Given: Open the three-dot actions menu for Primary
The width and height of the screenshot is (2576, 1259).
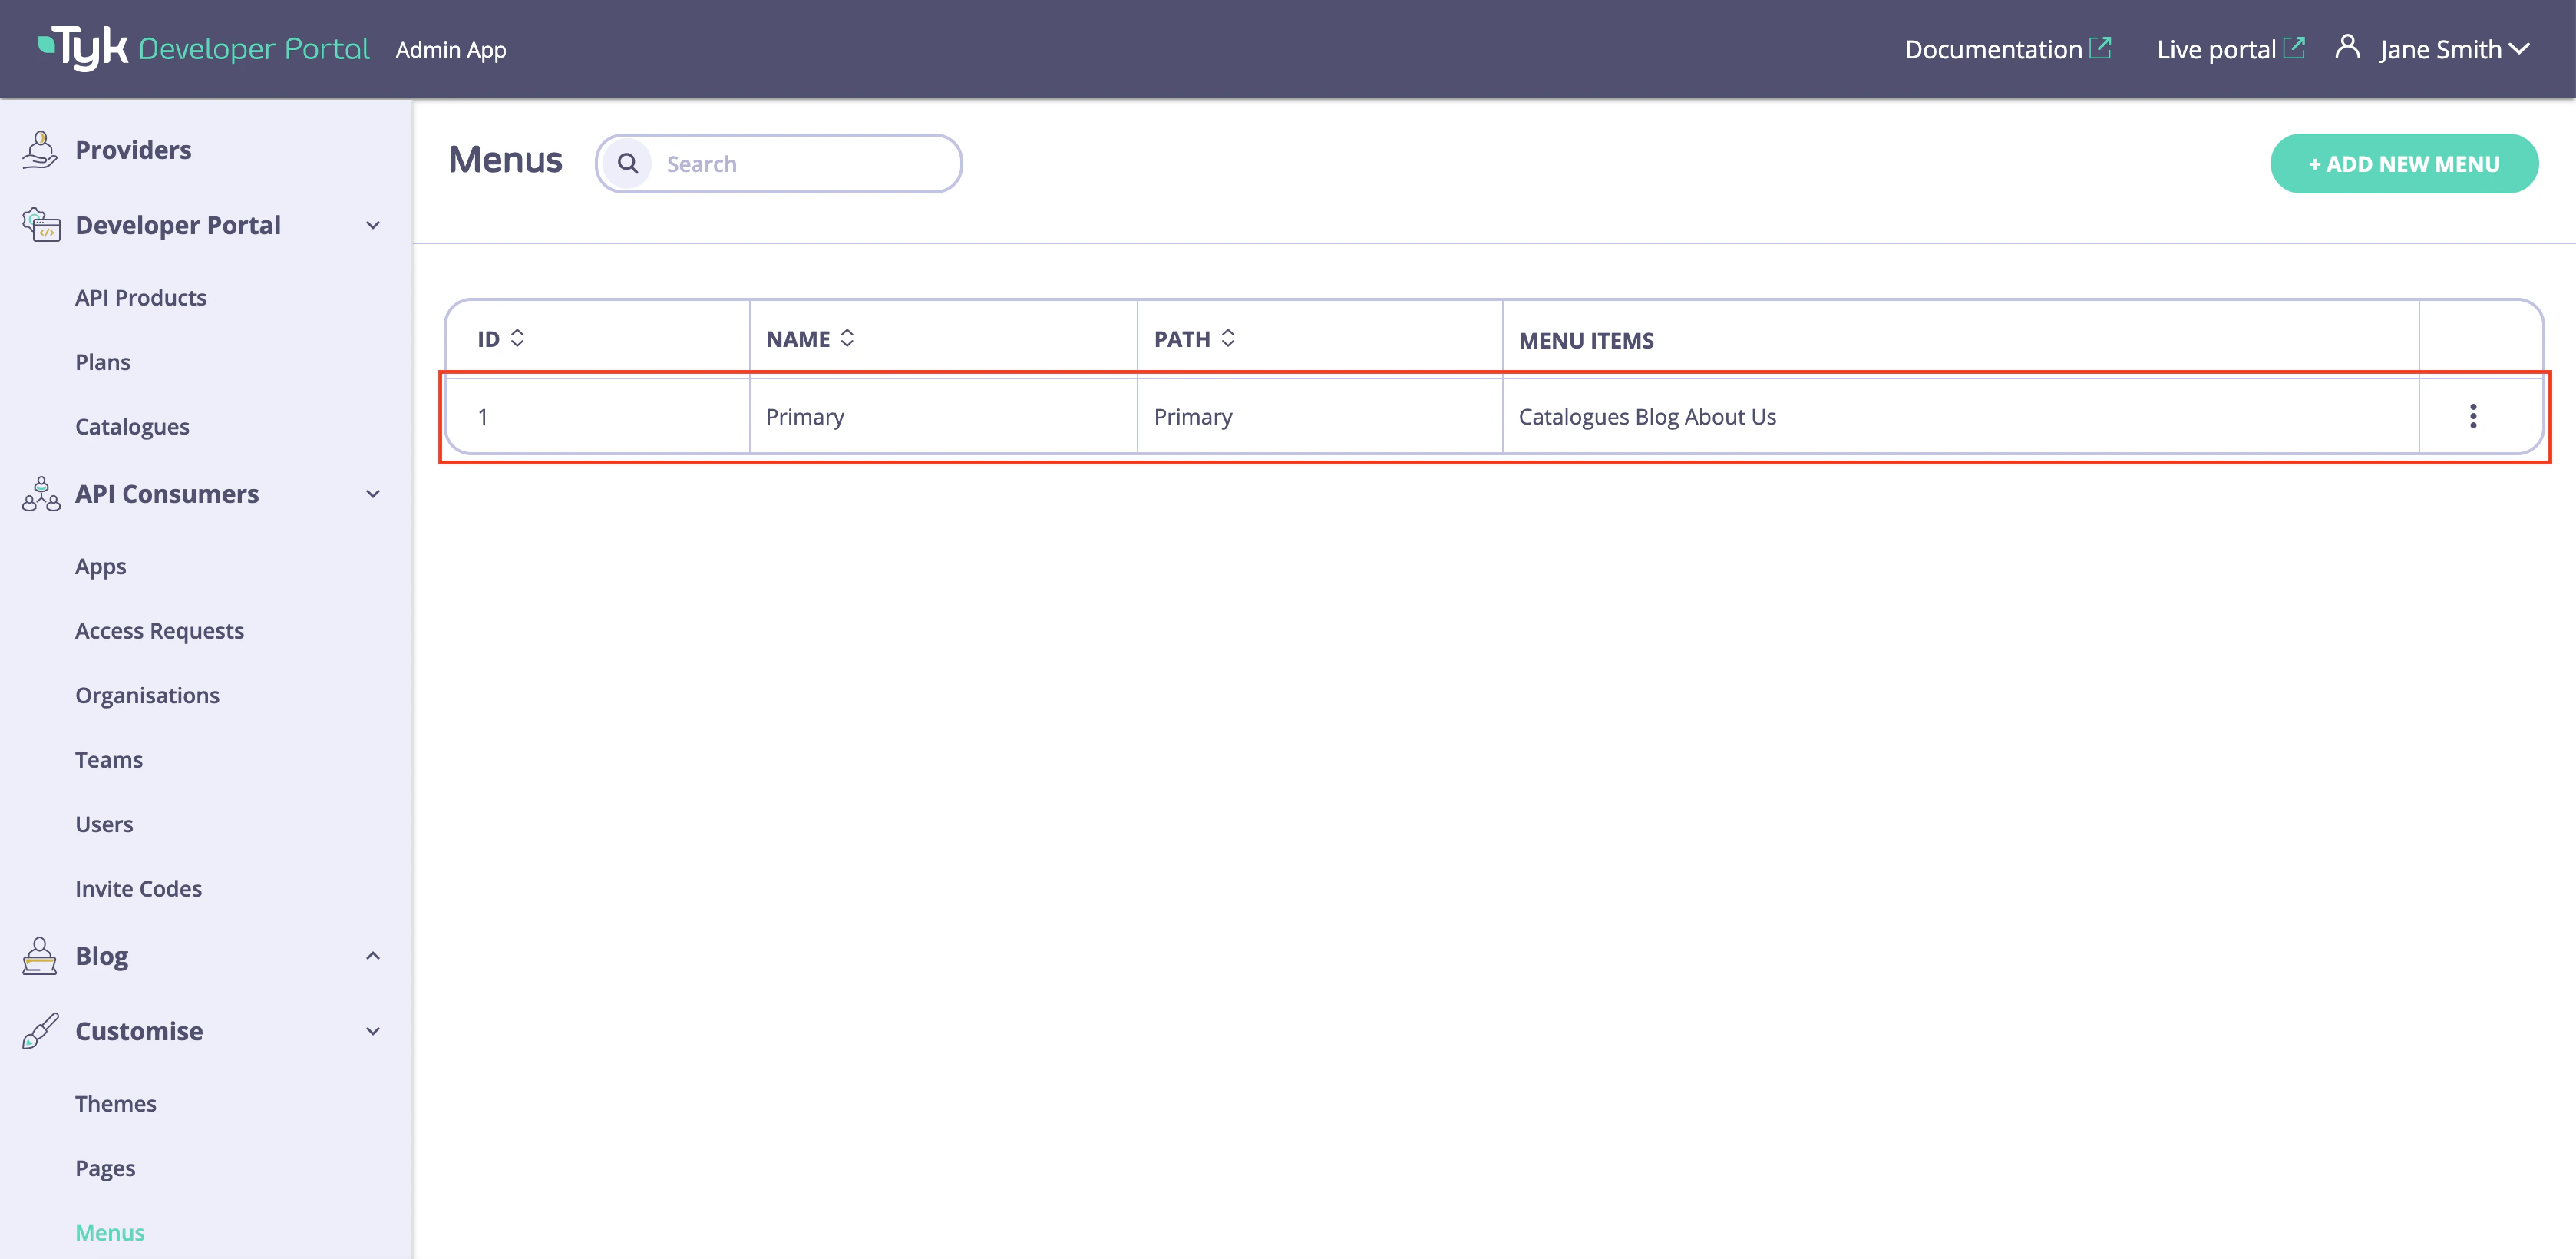Looking at the screenshot, I should click(2473, 416).
